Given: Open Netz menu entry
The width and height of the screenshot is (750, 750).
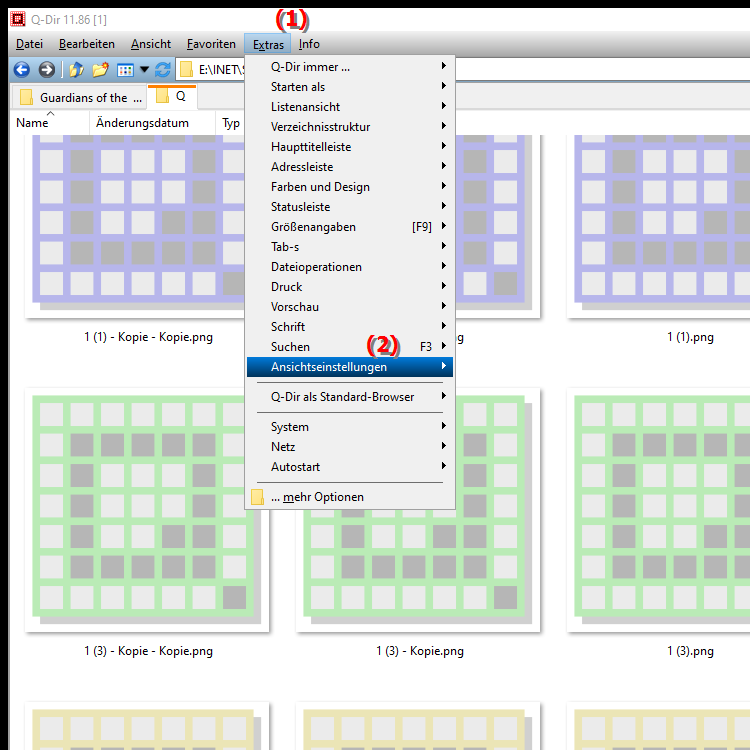Looking at the screenshot, I should [x=350, y=447].
